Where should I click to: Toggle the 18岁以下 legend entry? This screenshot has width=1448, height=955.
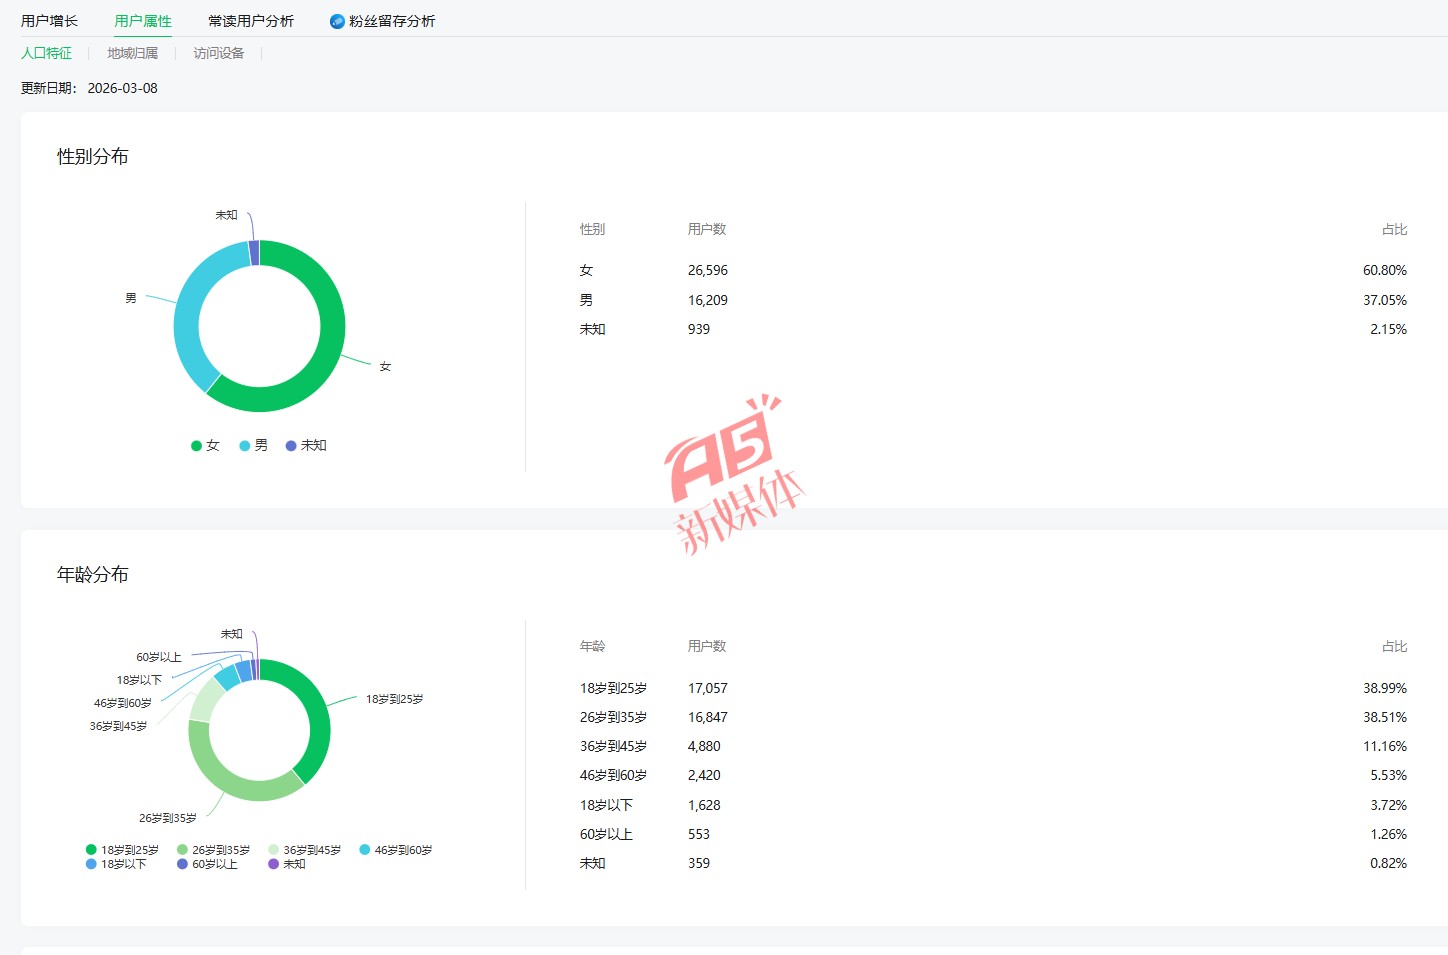[x=116, y=864]
